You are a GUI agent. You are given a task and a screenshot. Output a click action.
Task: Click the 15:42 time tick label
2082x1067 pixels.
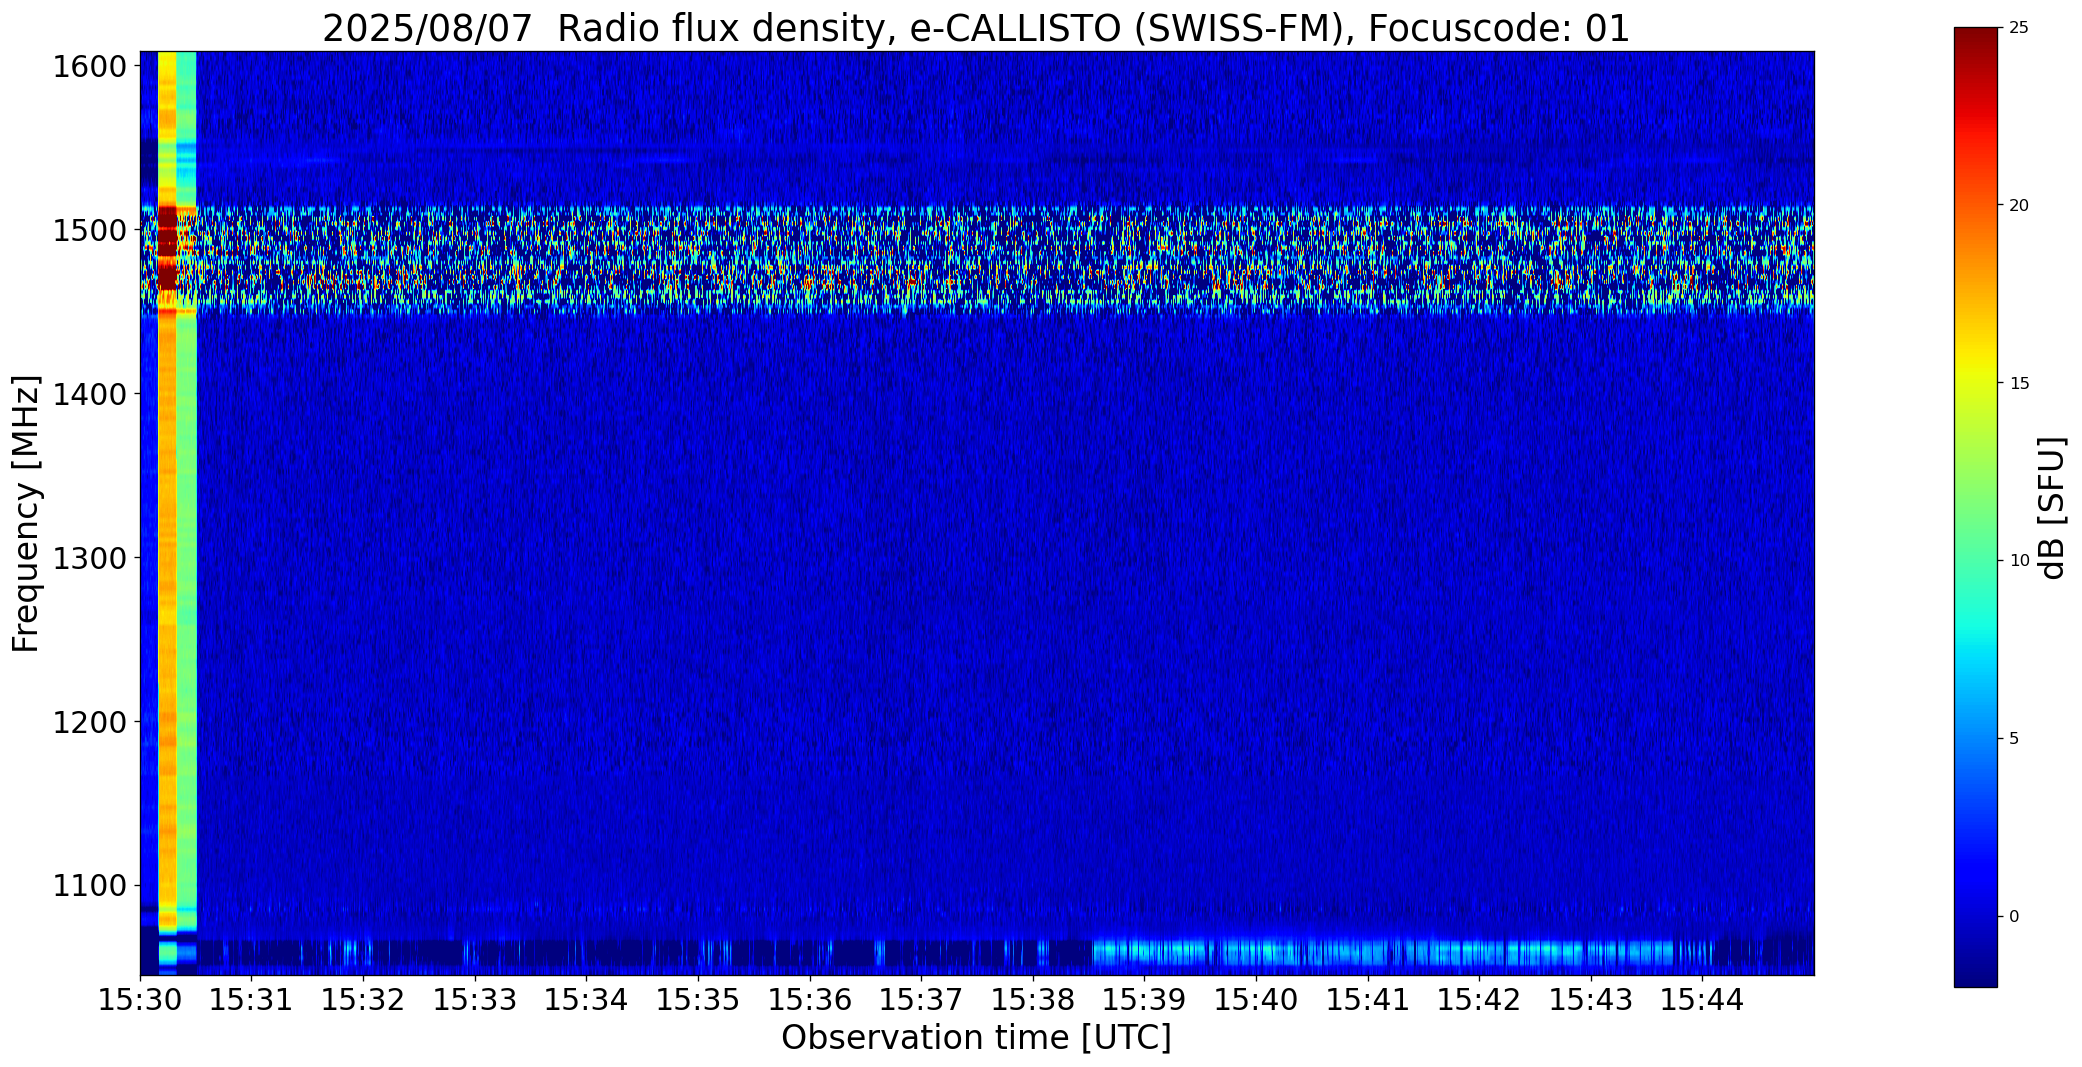tap(1480, 1000)
